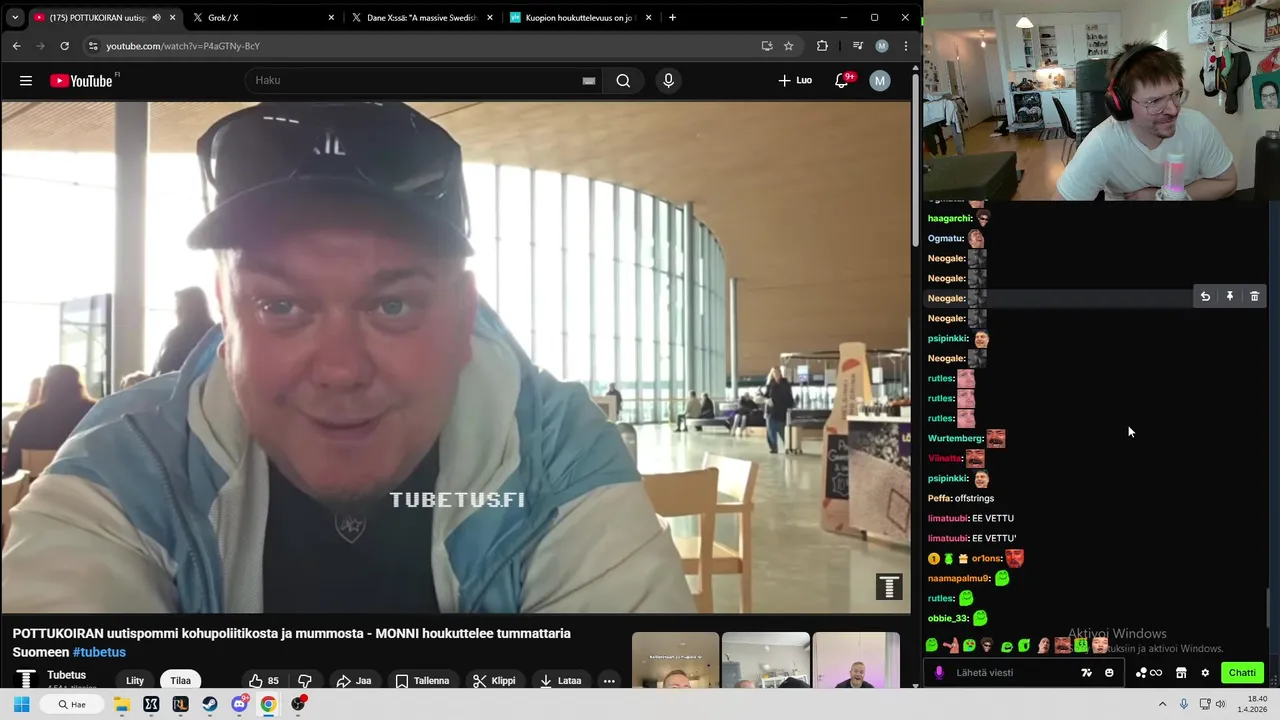Viewport: 1280px width, 720px height.
Task: Open Chrome media controls icon
Action: coord(858,46)
